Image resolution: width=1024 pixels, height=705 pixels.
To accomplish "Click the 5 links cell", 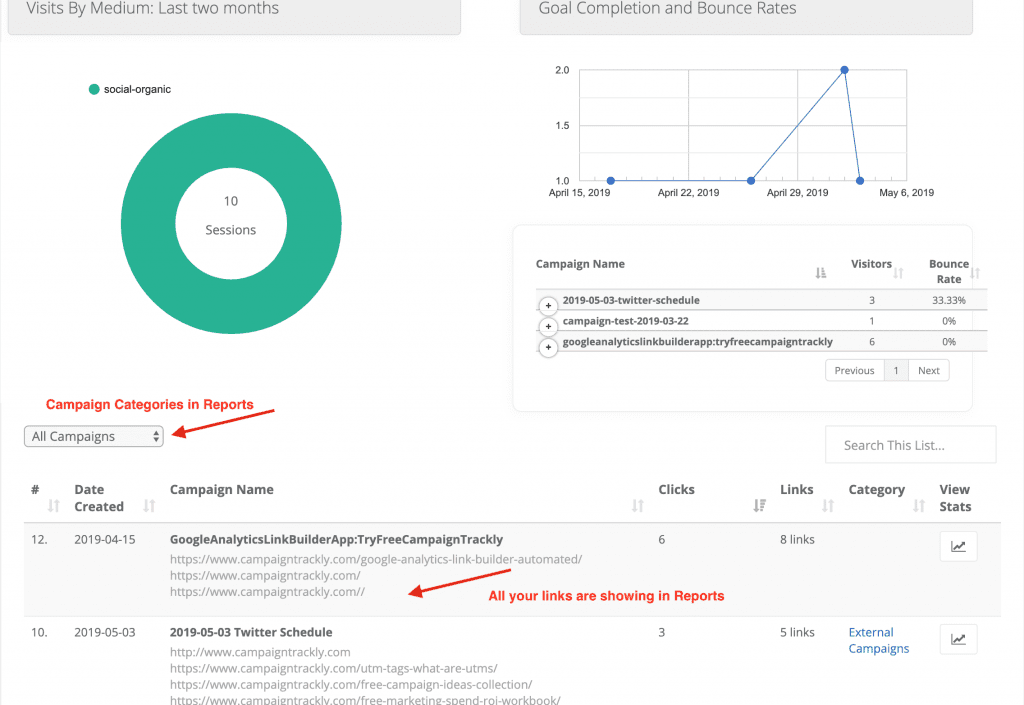I will pos(797,632).
